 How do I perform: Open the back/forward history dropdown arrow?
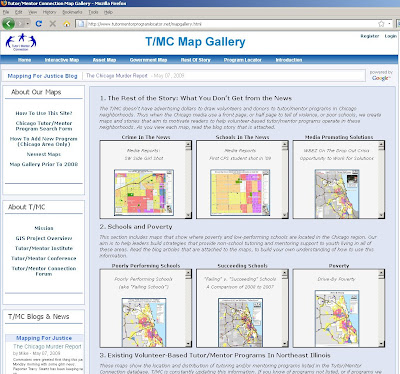pyautogui.click(x=28, y=24)
